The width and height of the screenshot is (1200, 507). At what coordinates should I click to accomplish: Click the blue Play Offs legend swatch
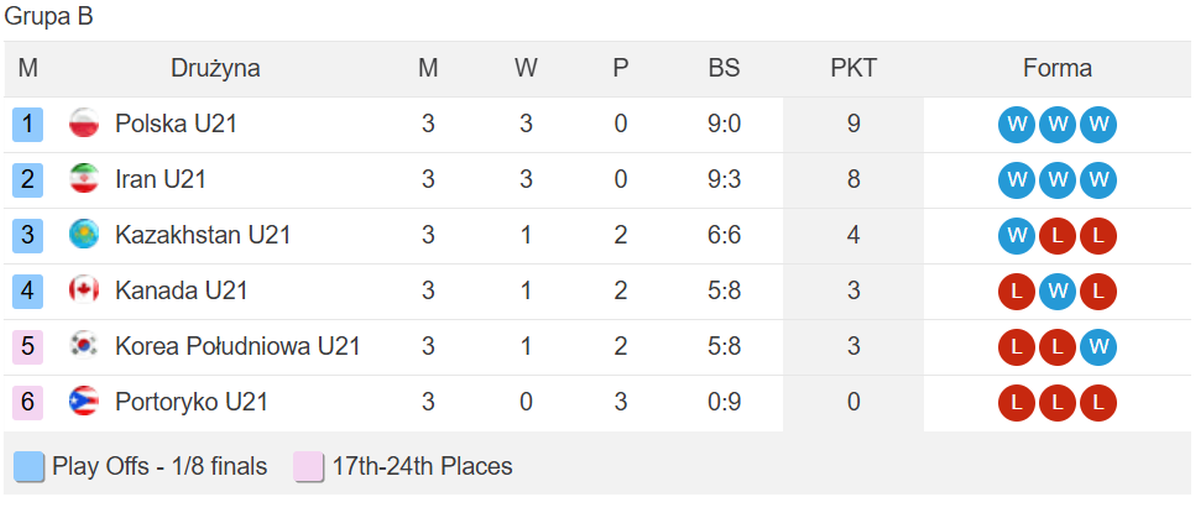click(x=29, y=467)
